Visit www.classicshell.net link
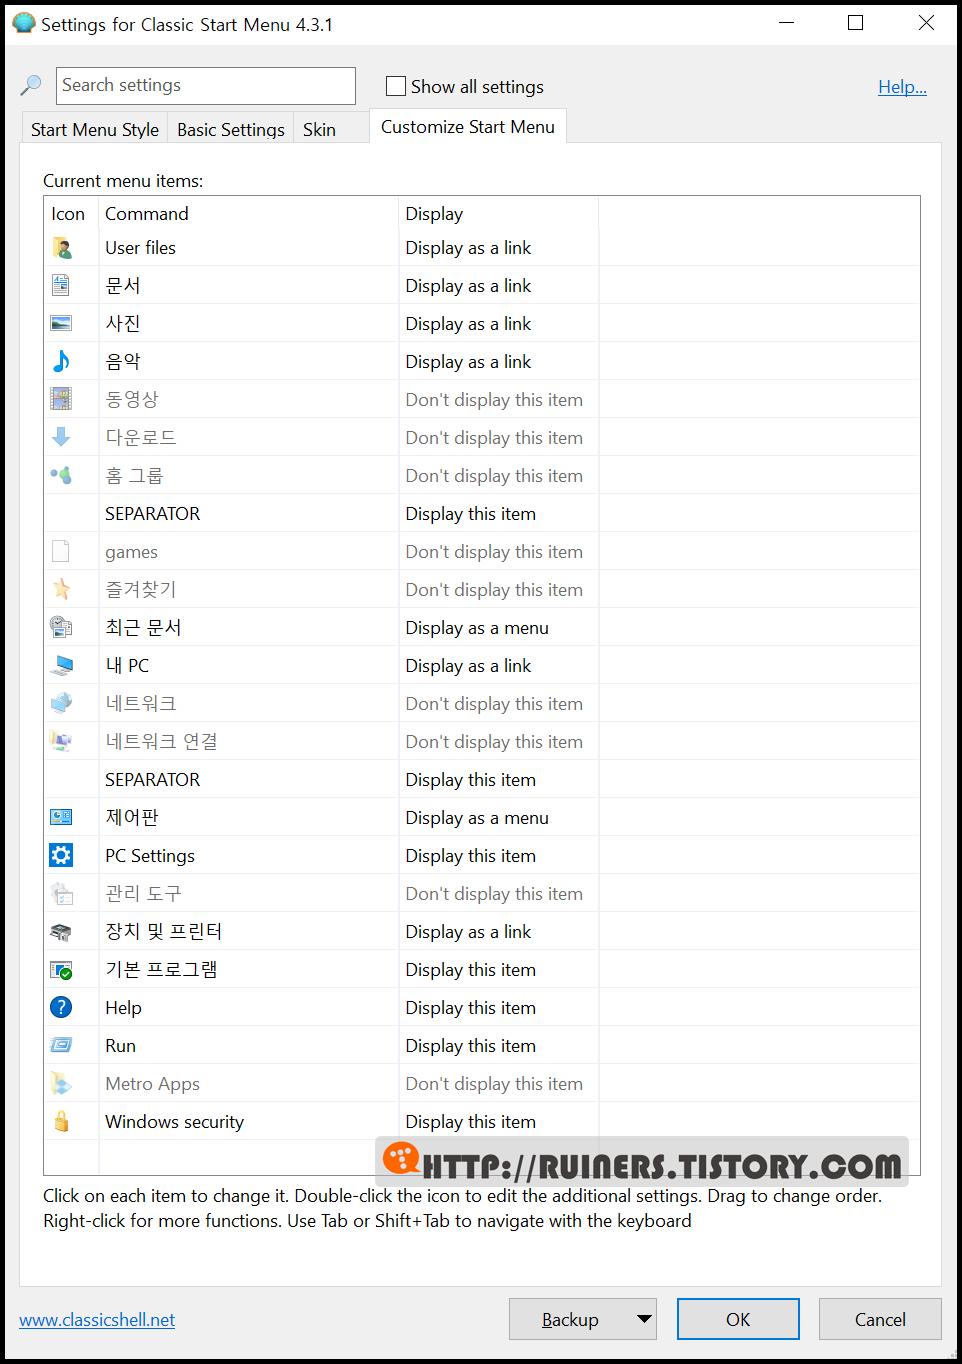The height and width of the screenshot is (1364, 962). pyautogui.click(x=97, y=1320)
